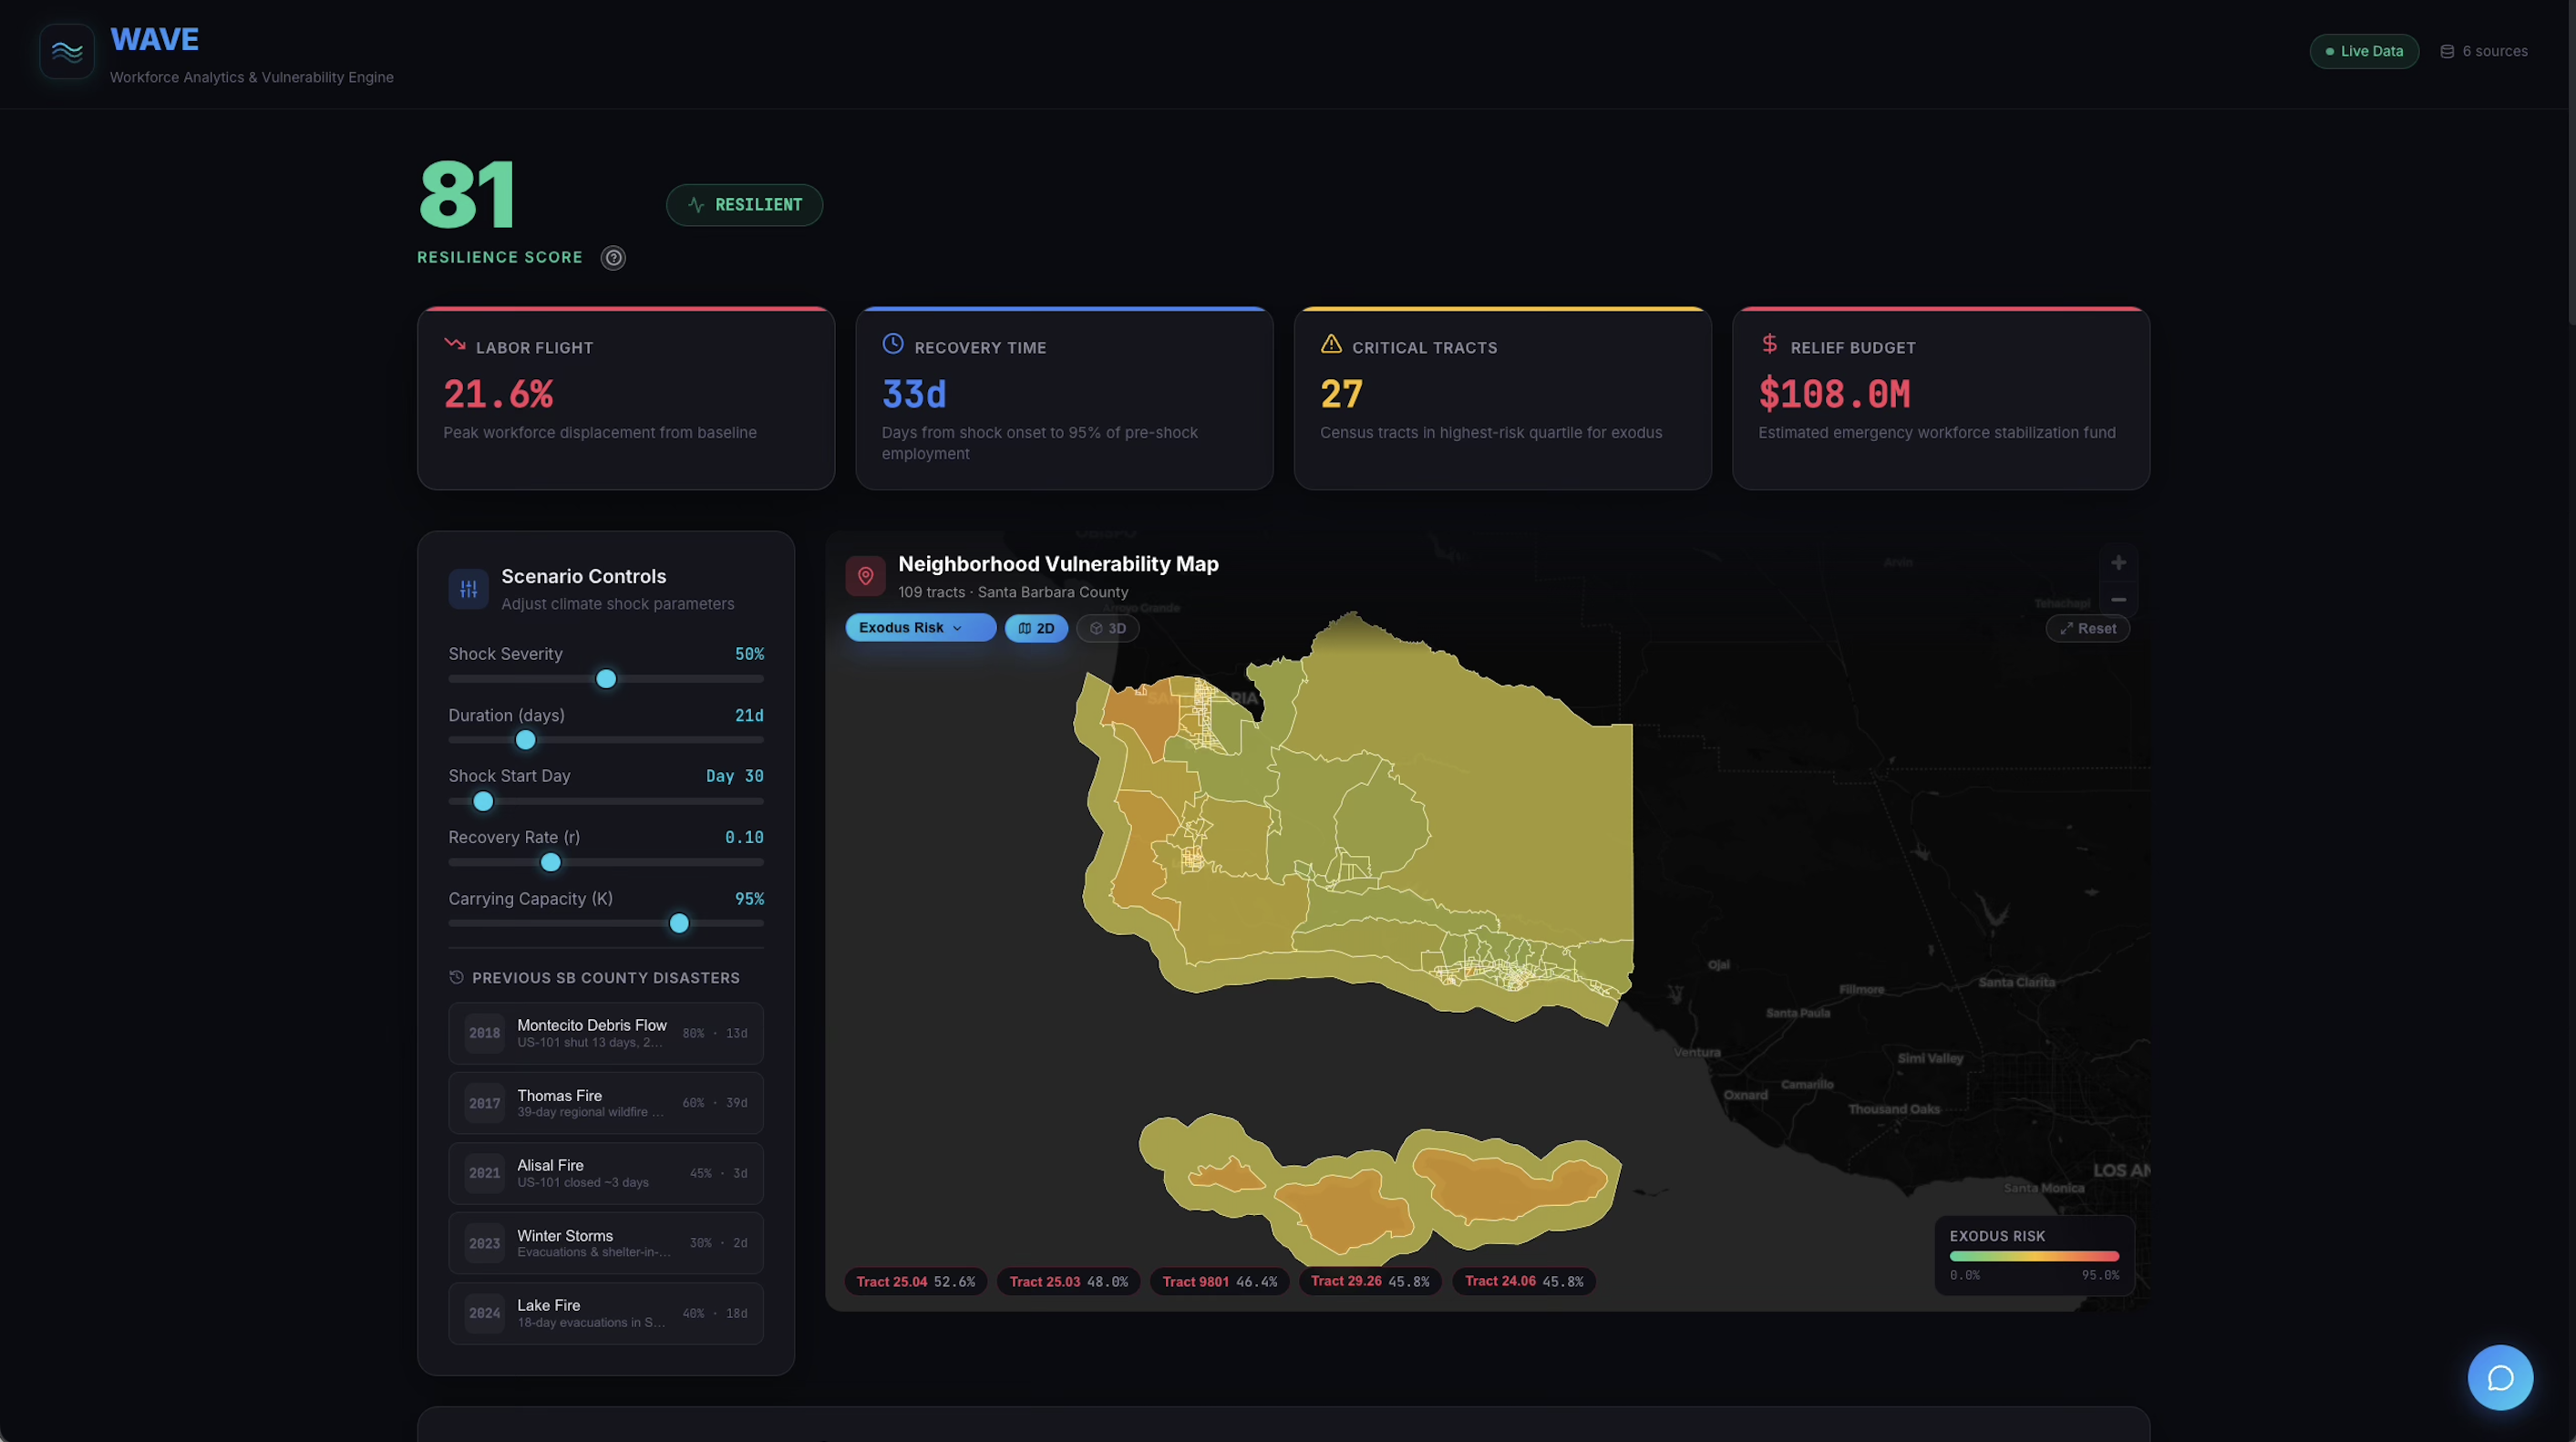This screenshot has height=1442, width=2576.
Task: Select the Montecito Debris Flow 2018 scenario
Action: click(605, 1033)
